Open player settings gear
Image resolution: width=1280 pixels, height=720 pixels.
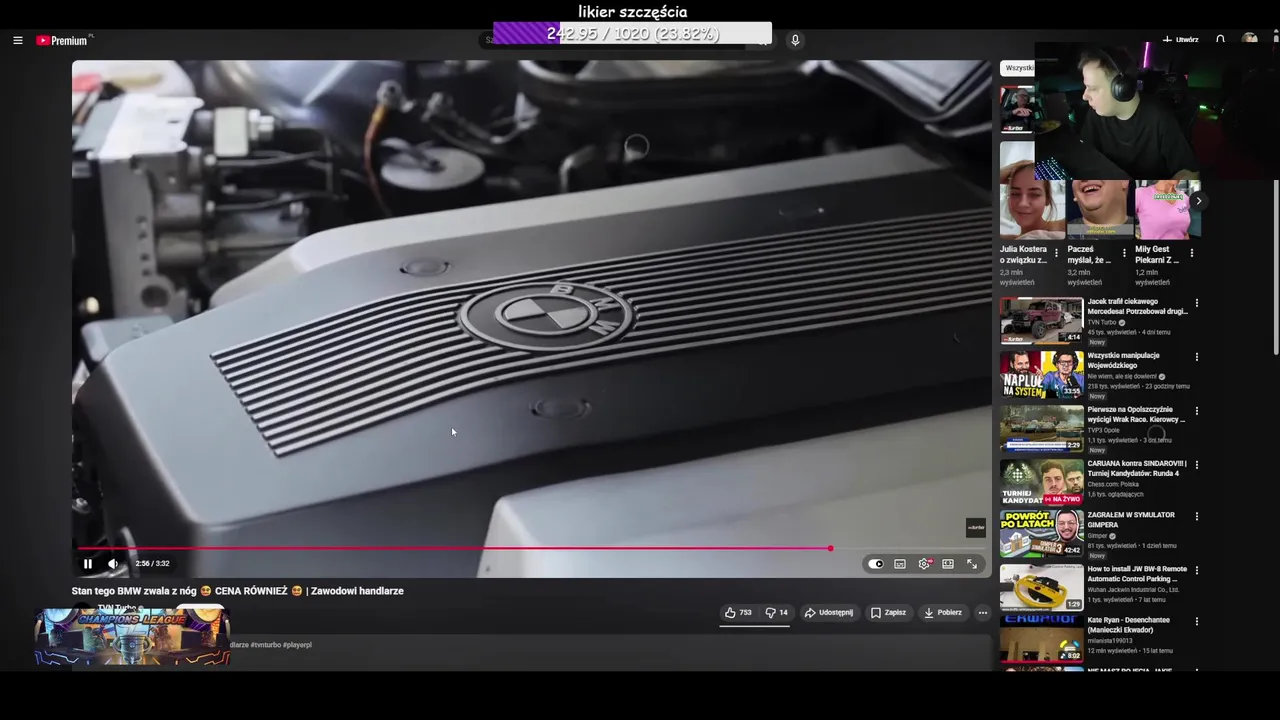pyautogui.click(x=924, y=564)
